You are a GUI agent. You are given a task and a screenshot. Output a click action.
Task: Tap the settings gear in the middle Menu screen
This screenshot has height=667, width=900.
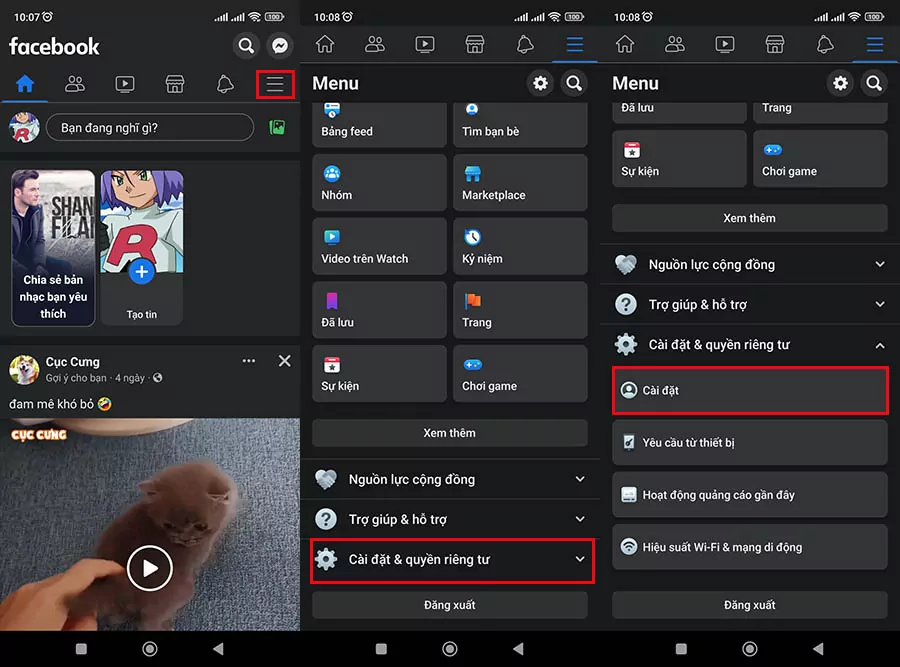coord(540,83)
